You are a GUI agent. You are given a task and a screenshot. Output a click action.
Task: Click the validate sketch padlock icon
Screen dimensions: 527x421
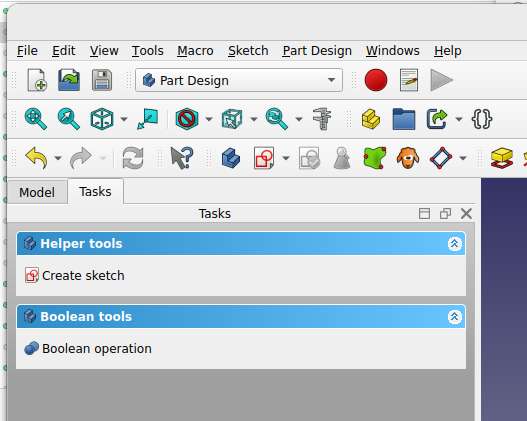[x=309, y=158]
